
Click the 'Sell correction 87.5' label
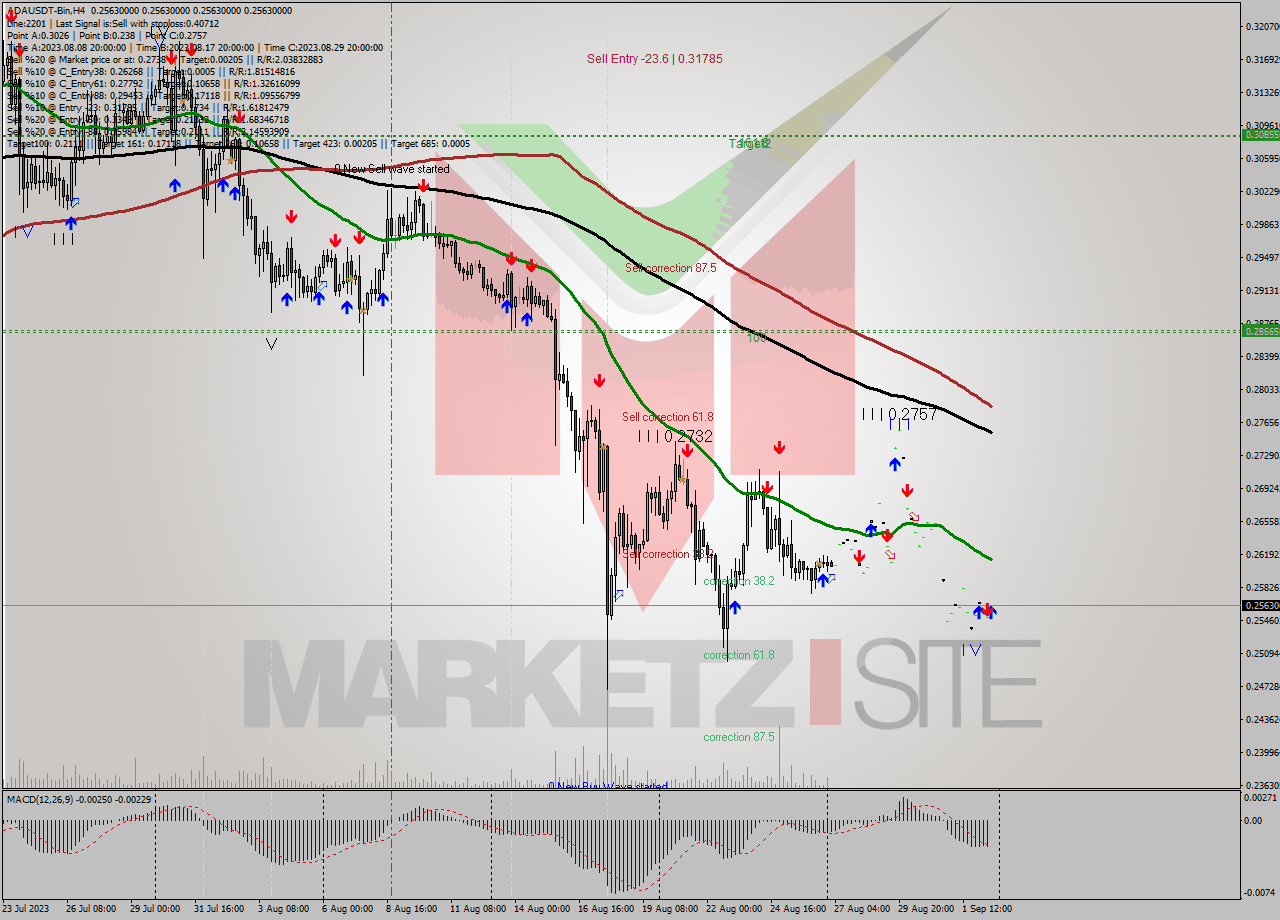(671, 268)
